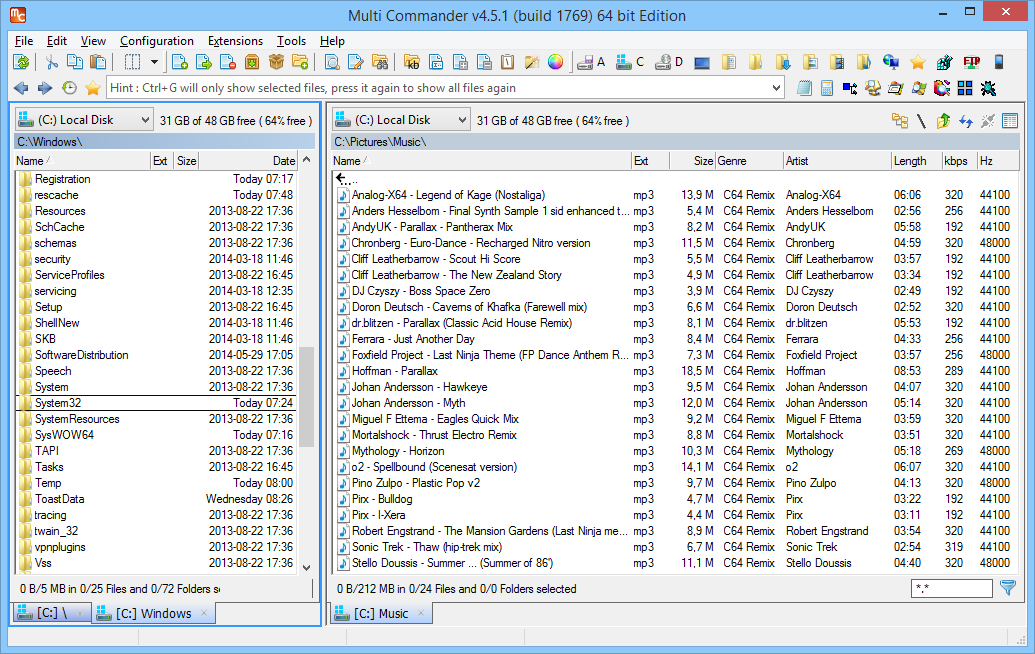
Task: Open the Downloads folder shortcut icon
Action: tap(784, 62)
